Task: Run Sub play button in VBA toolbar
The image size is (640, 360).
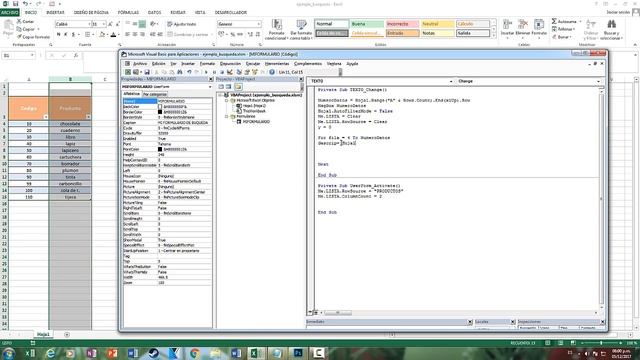Action: (206, 72)
